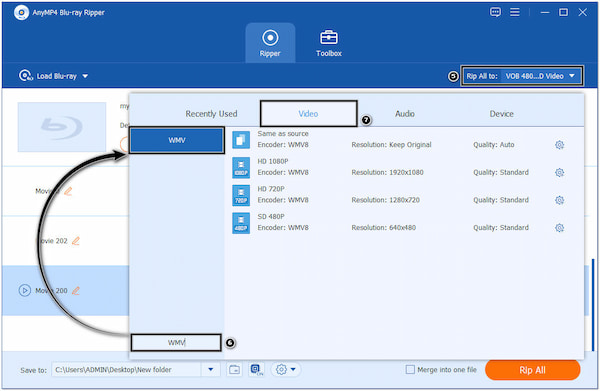The width and height of the screenshot is (600, 391).
Task: Rename Movie 200 with pencil icon
Action: click(76, 291)
